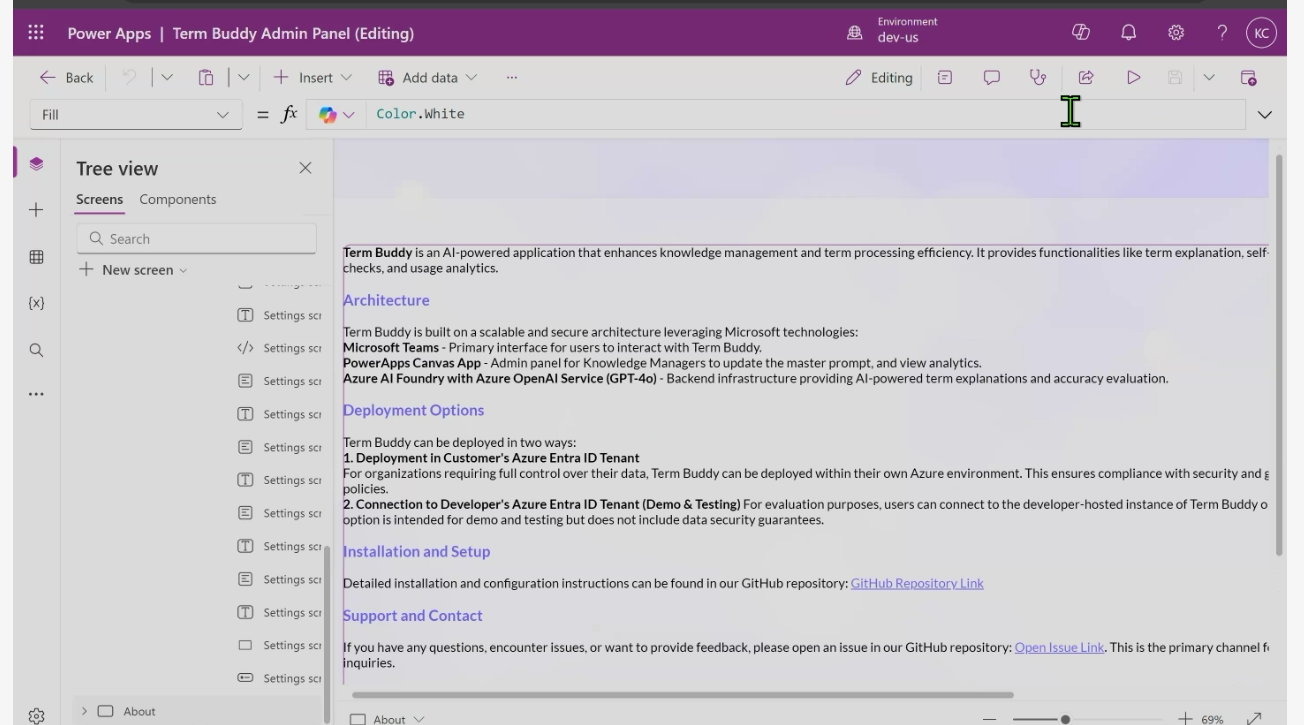Click the Undo arrow icon
1304x725 pixels.
pos(129,77)
